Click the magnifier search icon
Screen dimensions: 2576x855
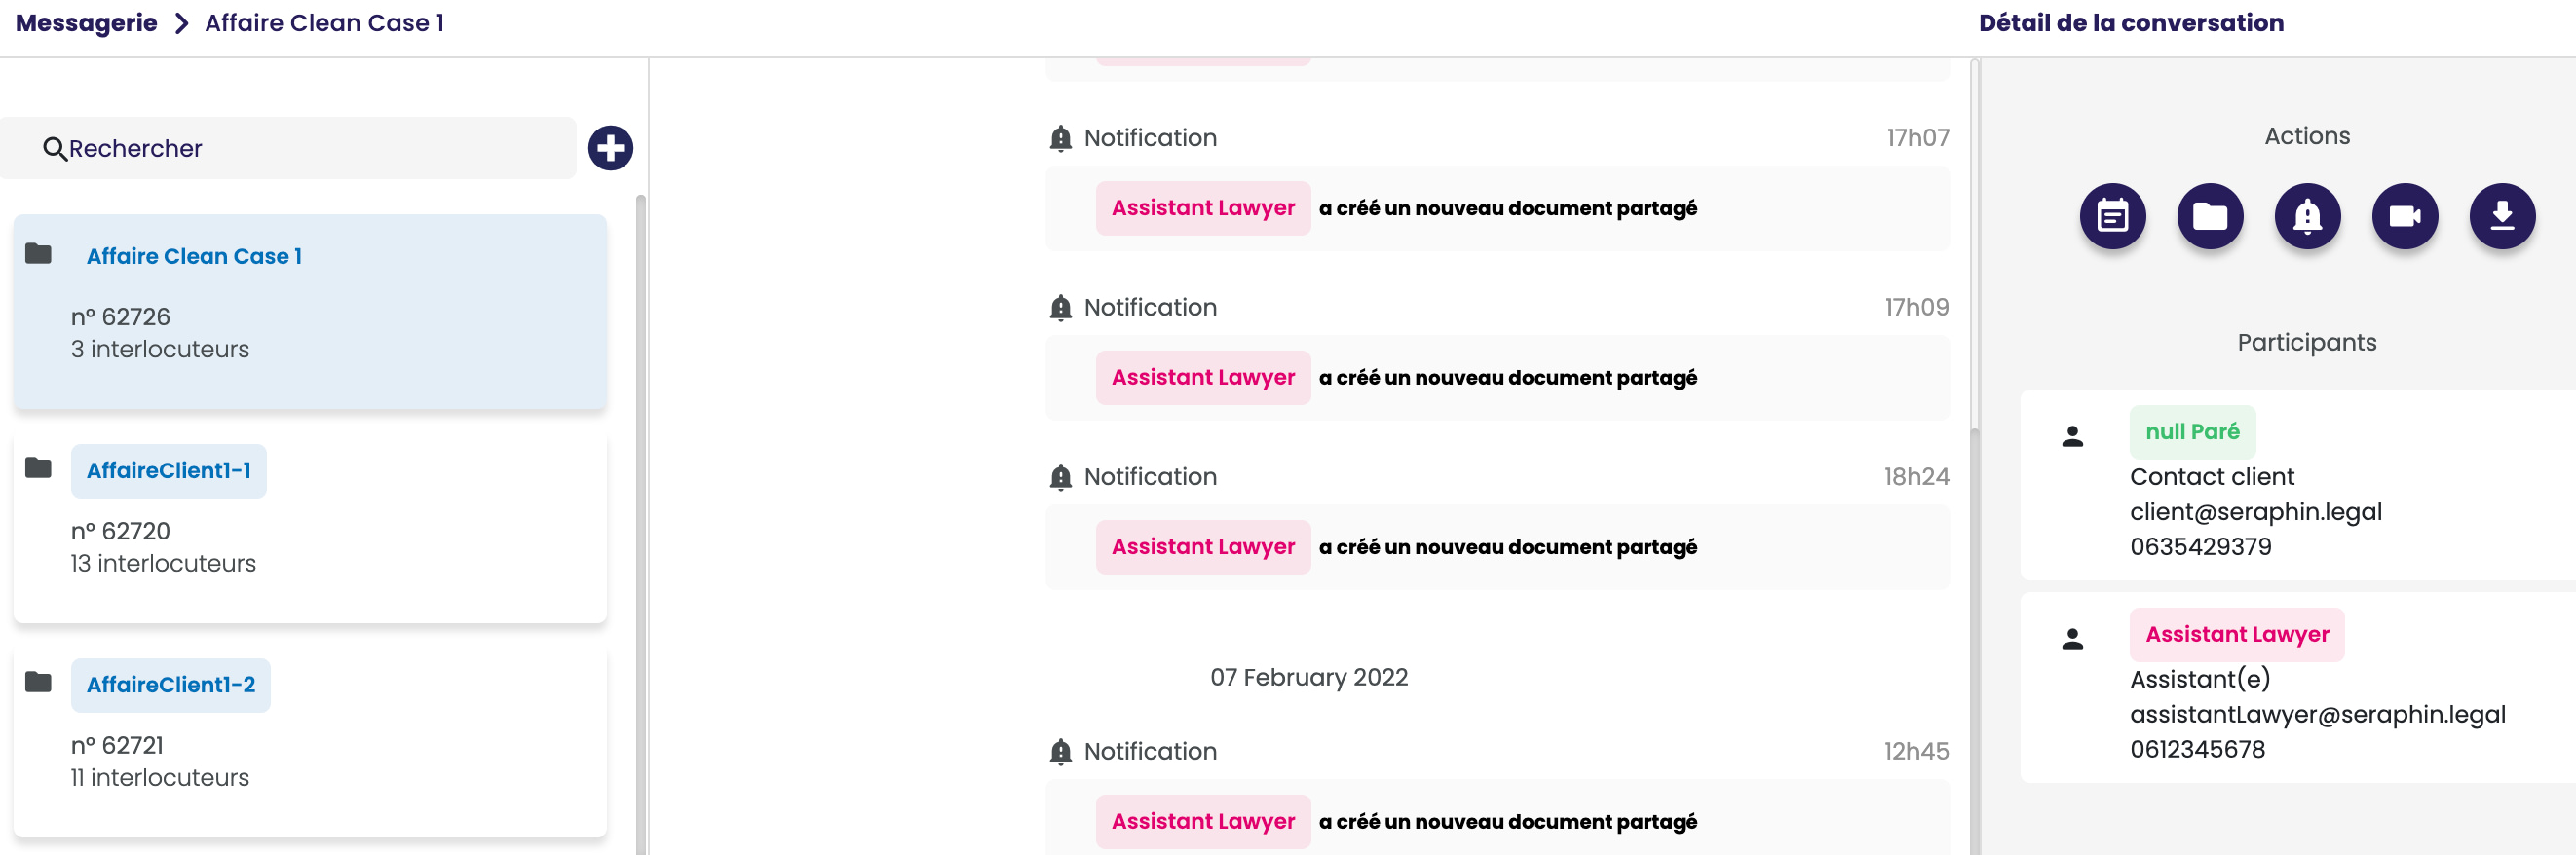[x=54, y=149]
